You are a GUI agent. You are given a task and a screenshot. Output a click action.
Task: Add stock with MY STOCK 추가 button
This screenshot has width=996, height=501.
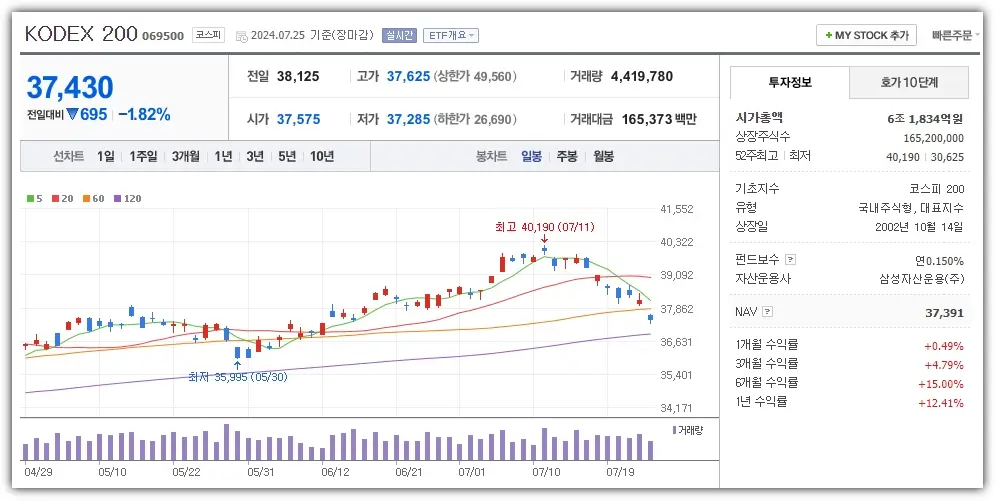(x=866, y=35)
